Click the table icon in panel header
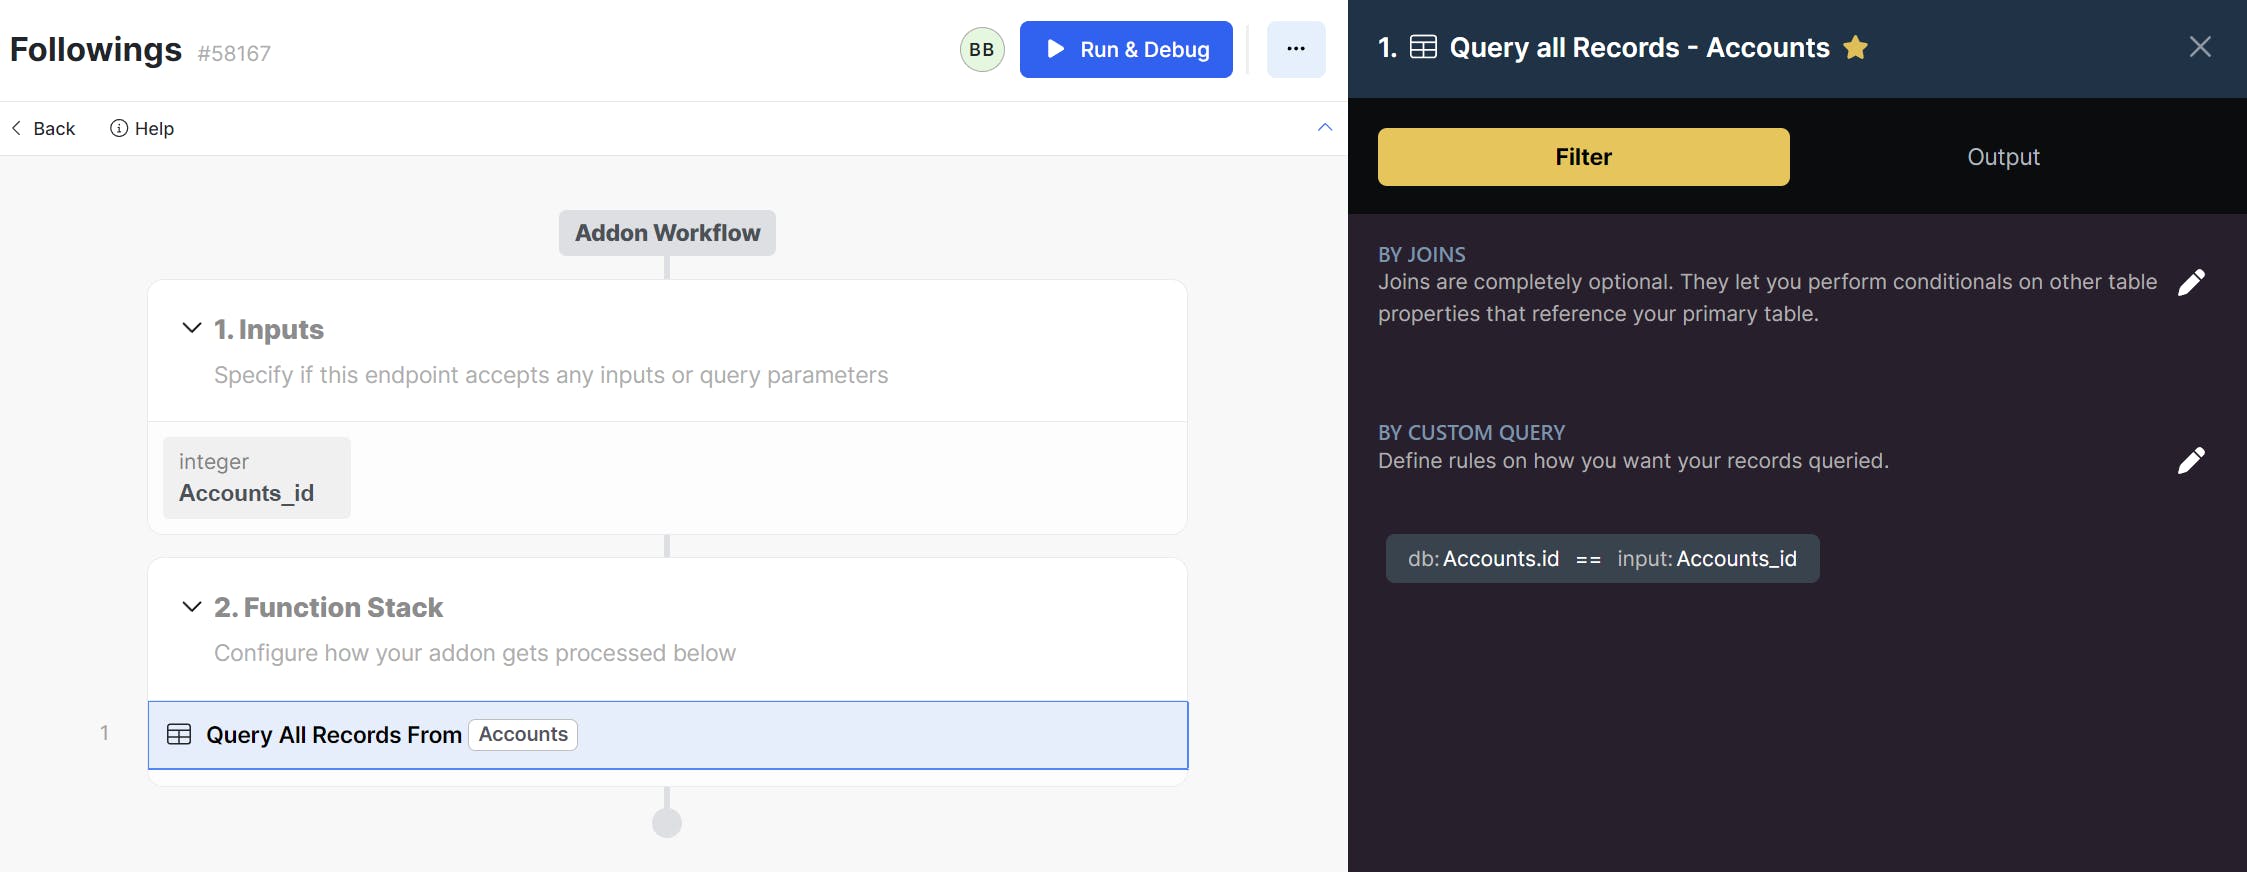Viewport: 2247px width, 872px height. [1423, 47]
